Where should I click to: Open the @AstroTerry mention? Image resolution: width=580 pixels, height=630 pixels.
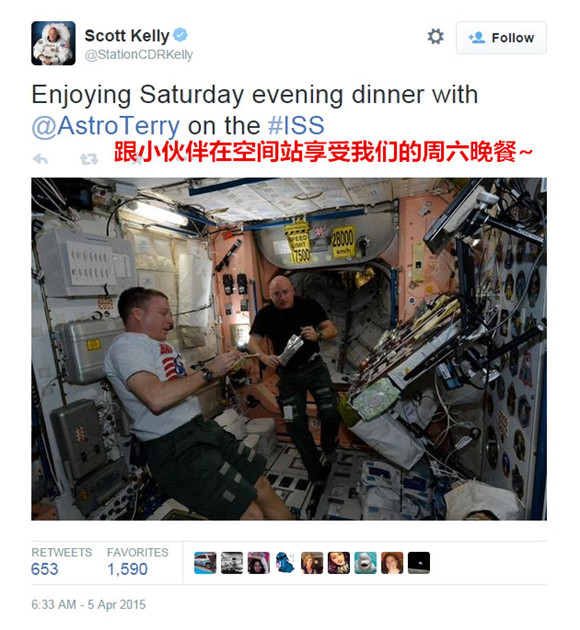pyautogui.click(x=106, y=126)
